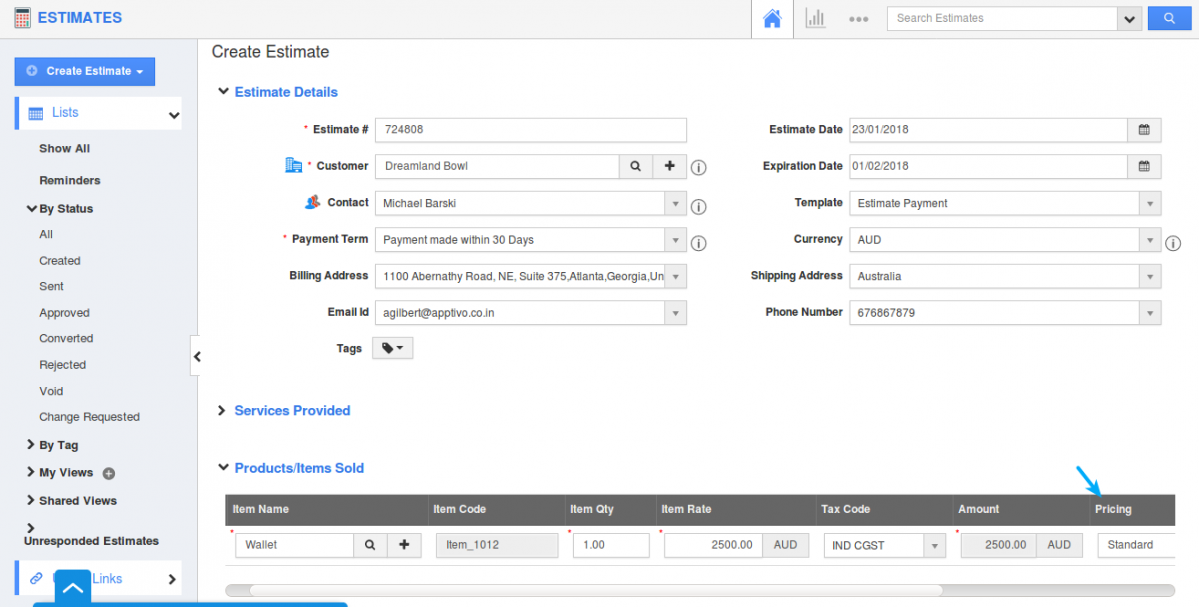Open the Email Id dropdown
Viewport: 1199px width, 607px height.
coord(675,312)
